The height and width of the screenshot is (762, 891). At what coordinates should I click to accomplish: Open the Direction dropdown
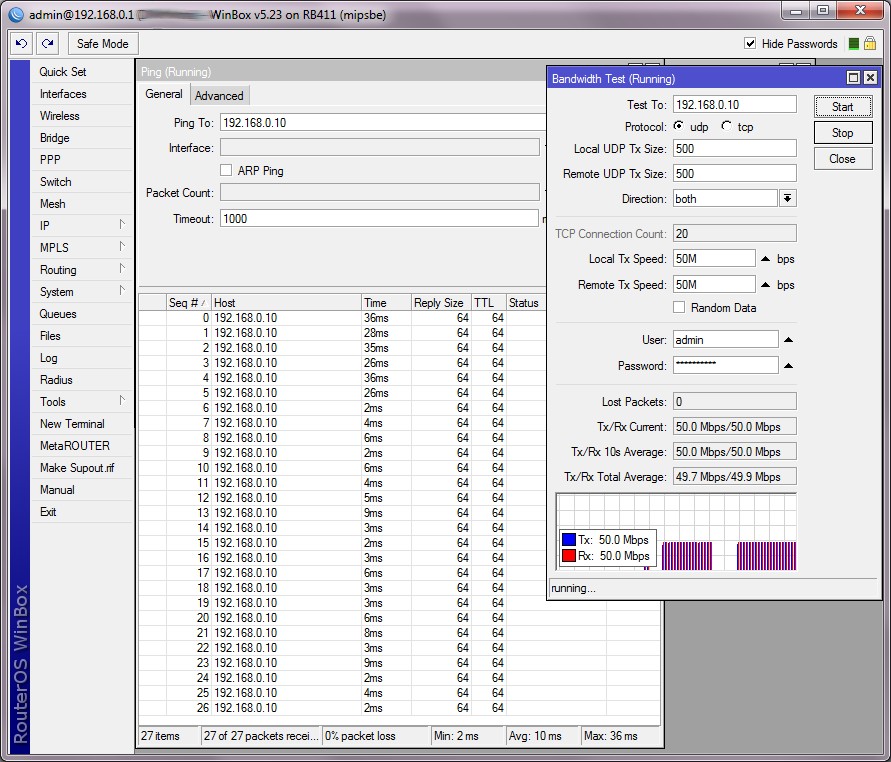(x=788, y=199)
